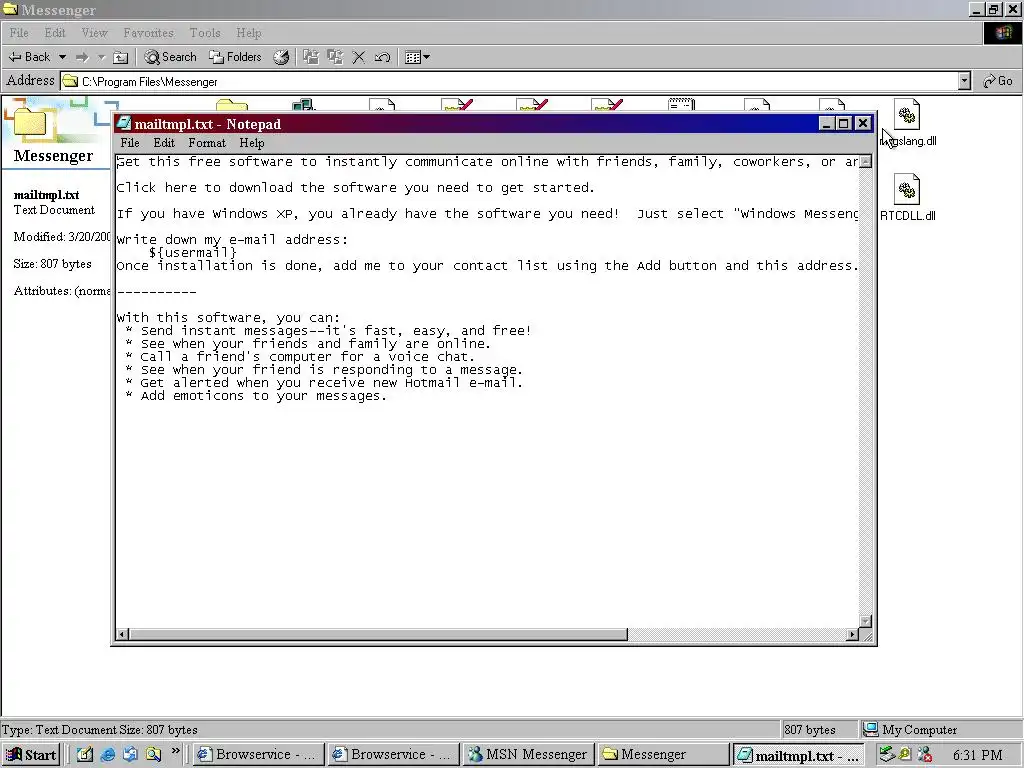Screen dimensions: 1024x768
Task: Minimize the Notepad window
Action: click(826, 123)
